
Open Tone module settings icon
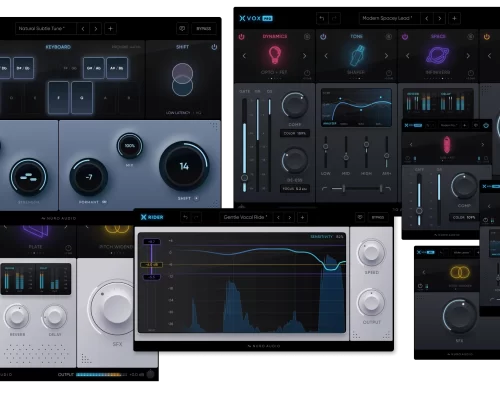(389, 37)
